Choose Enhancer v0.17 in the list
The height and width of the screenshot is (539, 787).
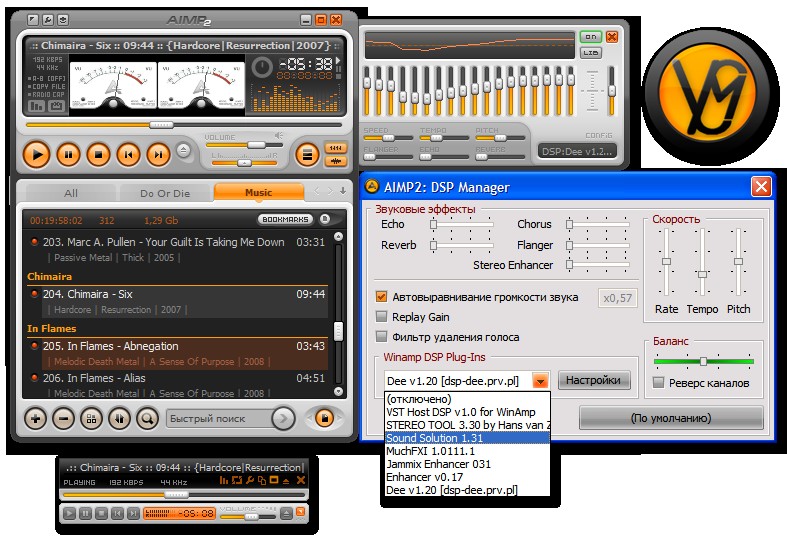[467, 477]
